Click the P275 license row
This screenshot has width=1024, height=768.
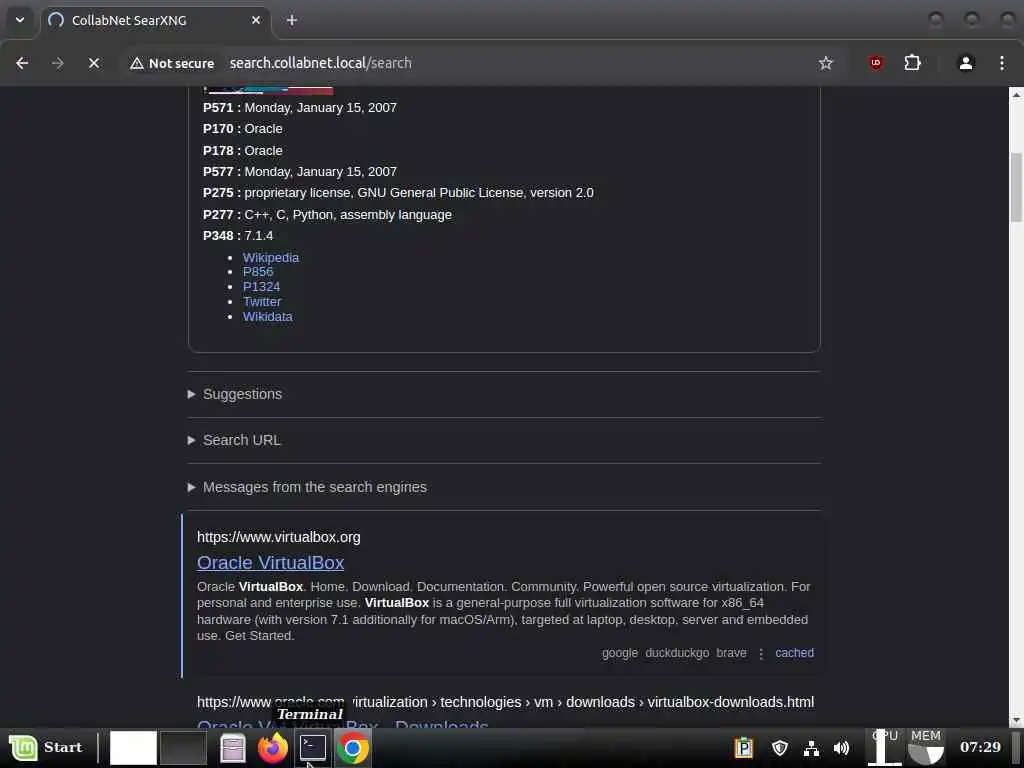[x=398, y=193]
